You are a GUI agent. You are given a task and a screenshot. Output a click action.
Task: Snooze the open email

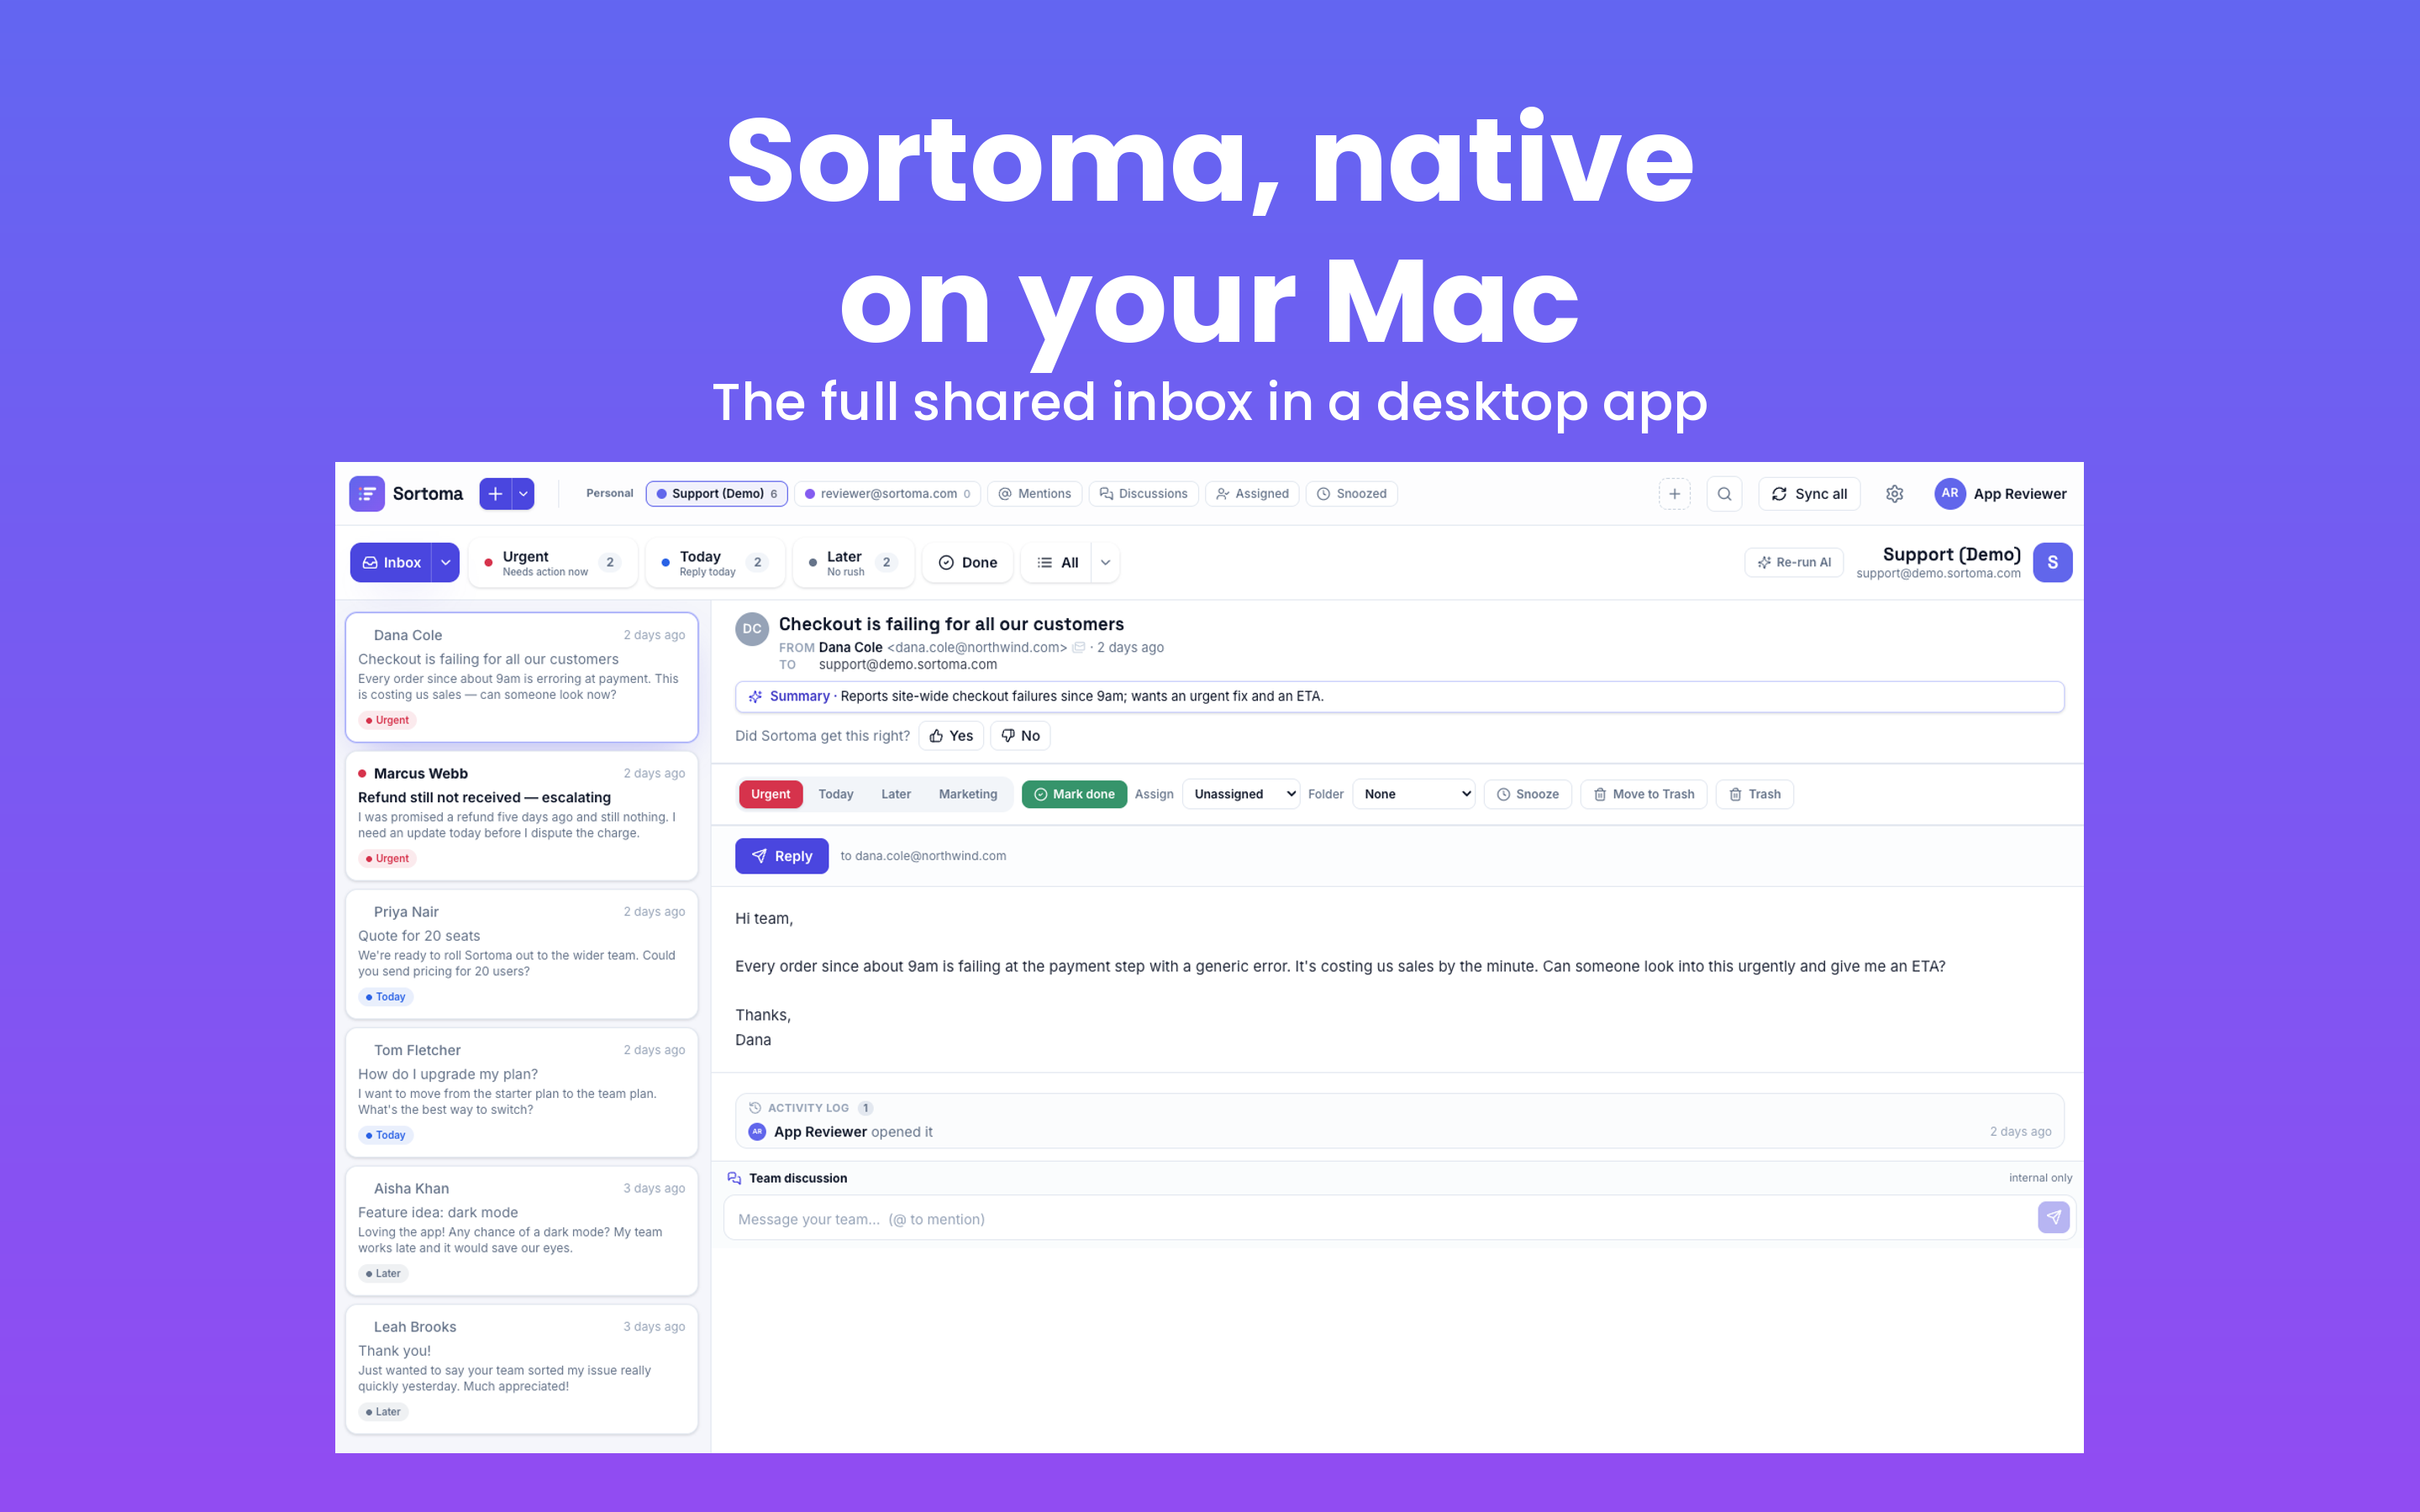1528,794
